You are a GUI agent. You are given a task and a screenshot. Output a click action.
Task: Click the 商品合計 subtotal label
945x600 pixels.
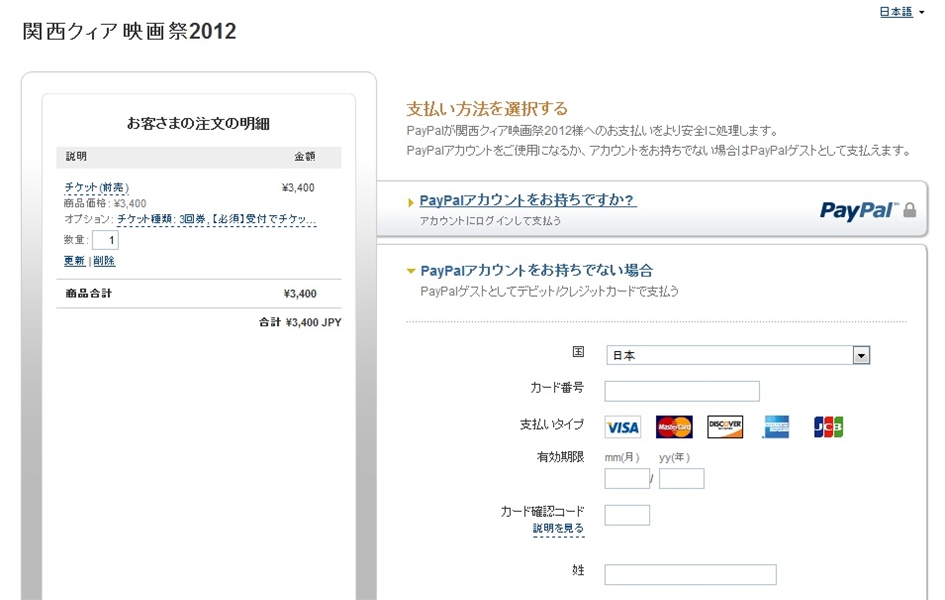coord(89,293)
